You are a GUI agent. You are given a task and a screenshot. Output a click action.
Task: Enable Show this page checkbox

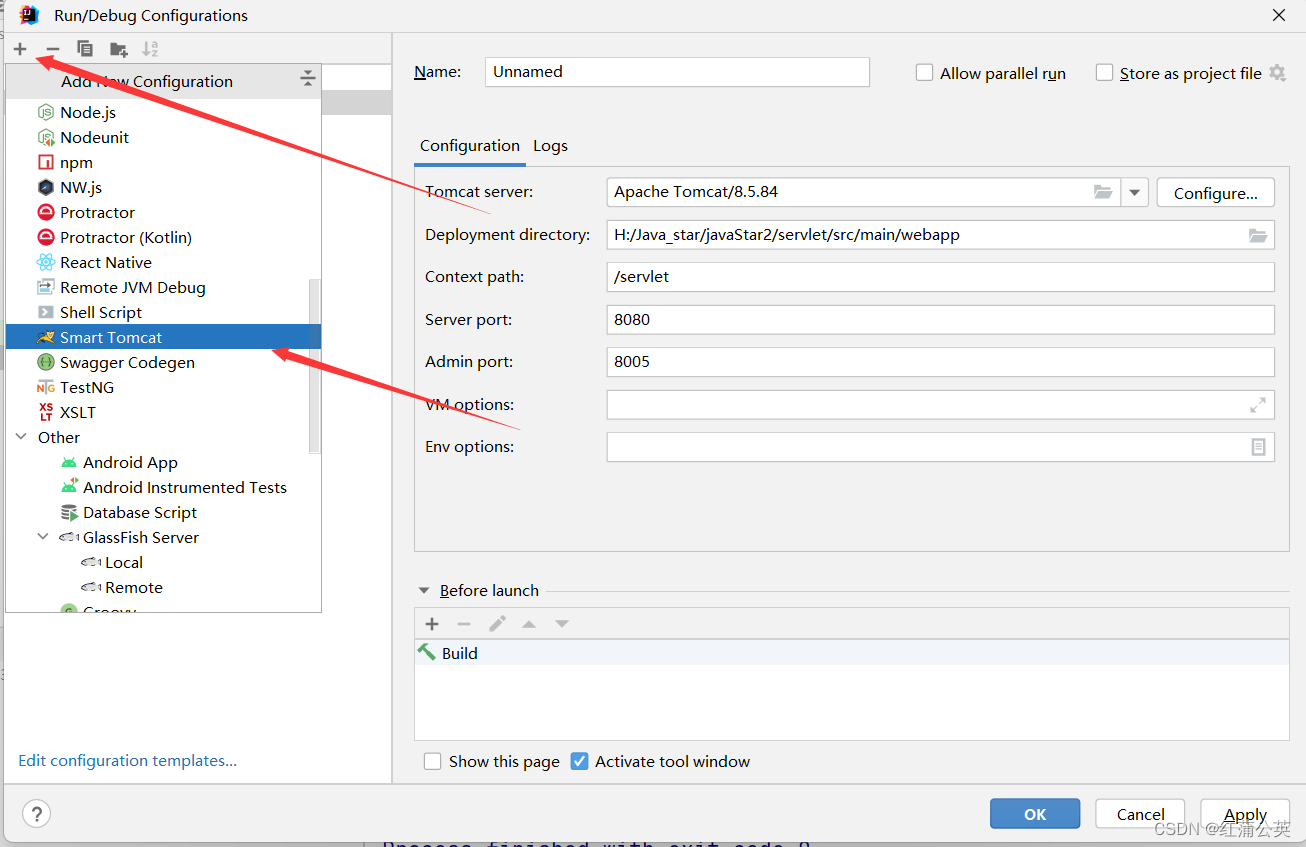(x=432, y=762)
